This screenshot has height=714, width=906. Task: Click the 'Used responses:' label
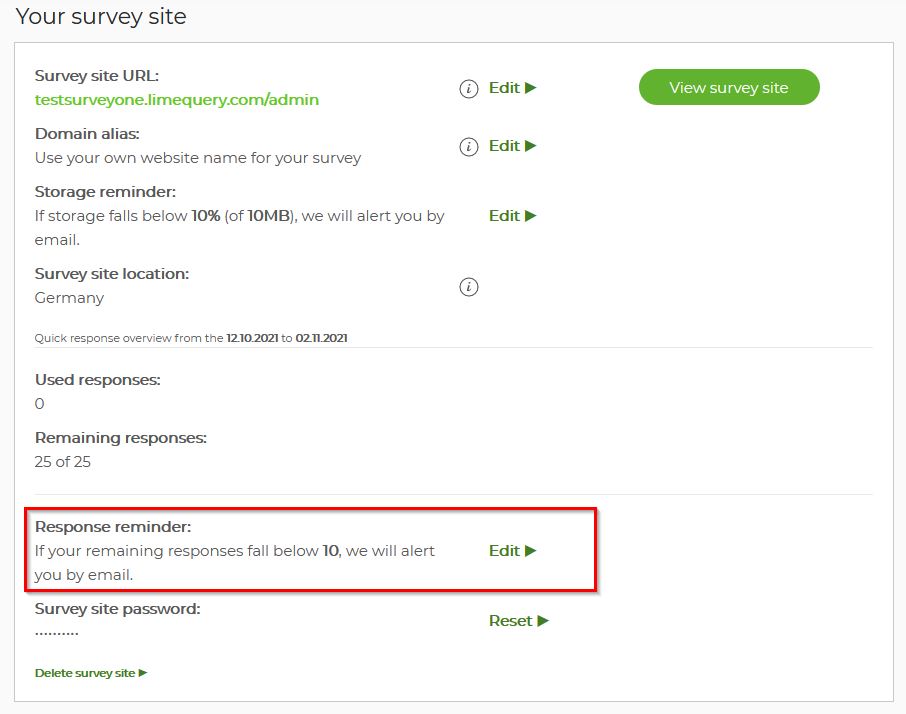click(x=98, y=380)
